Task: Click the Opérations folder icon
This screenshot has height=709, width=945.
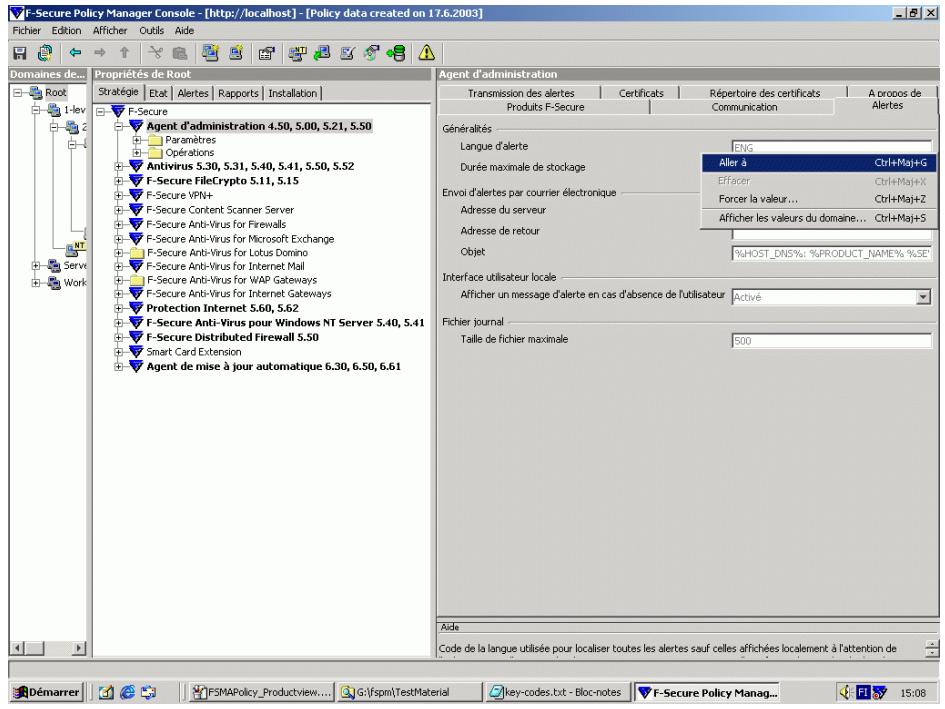Action: pos(155,153)
